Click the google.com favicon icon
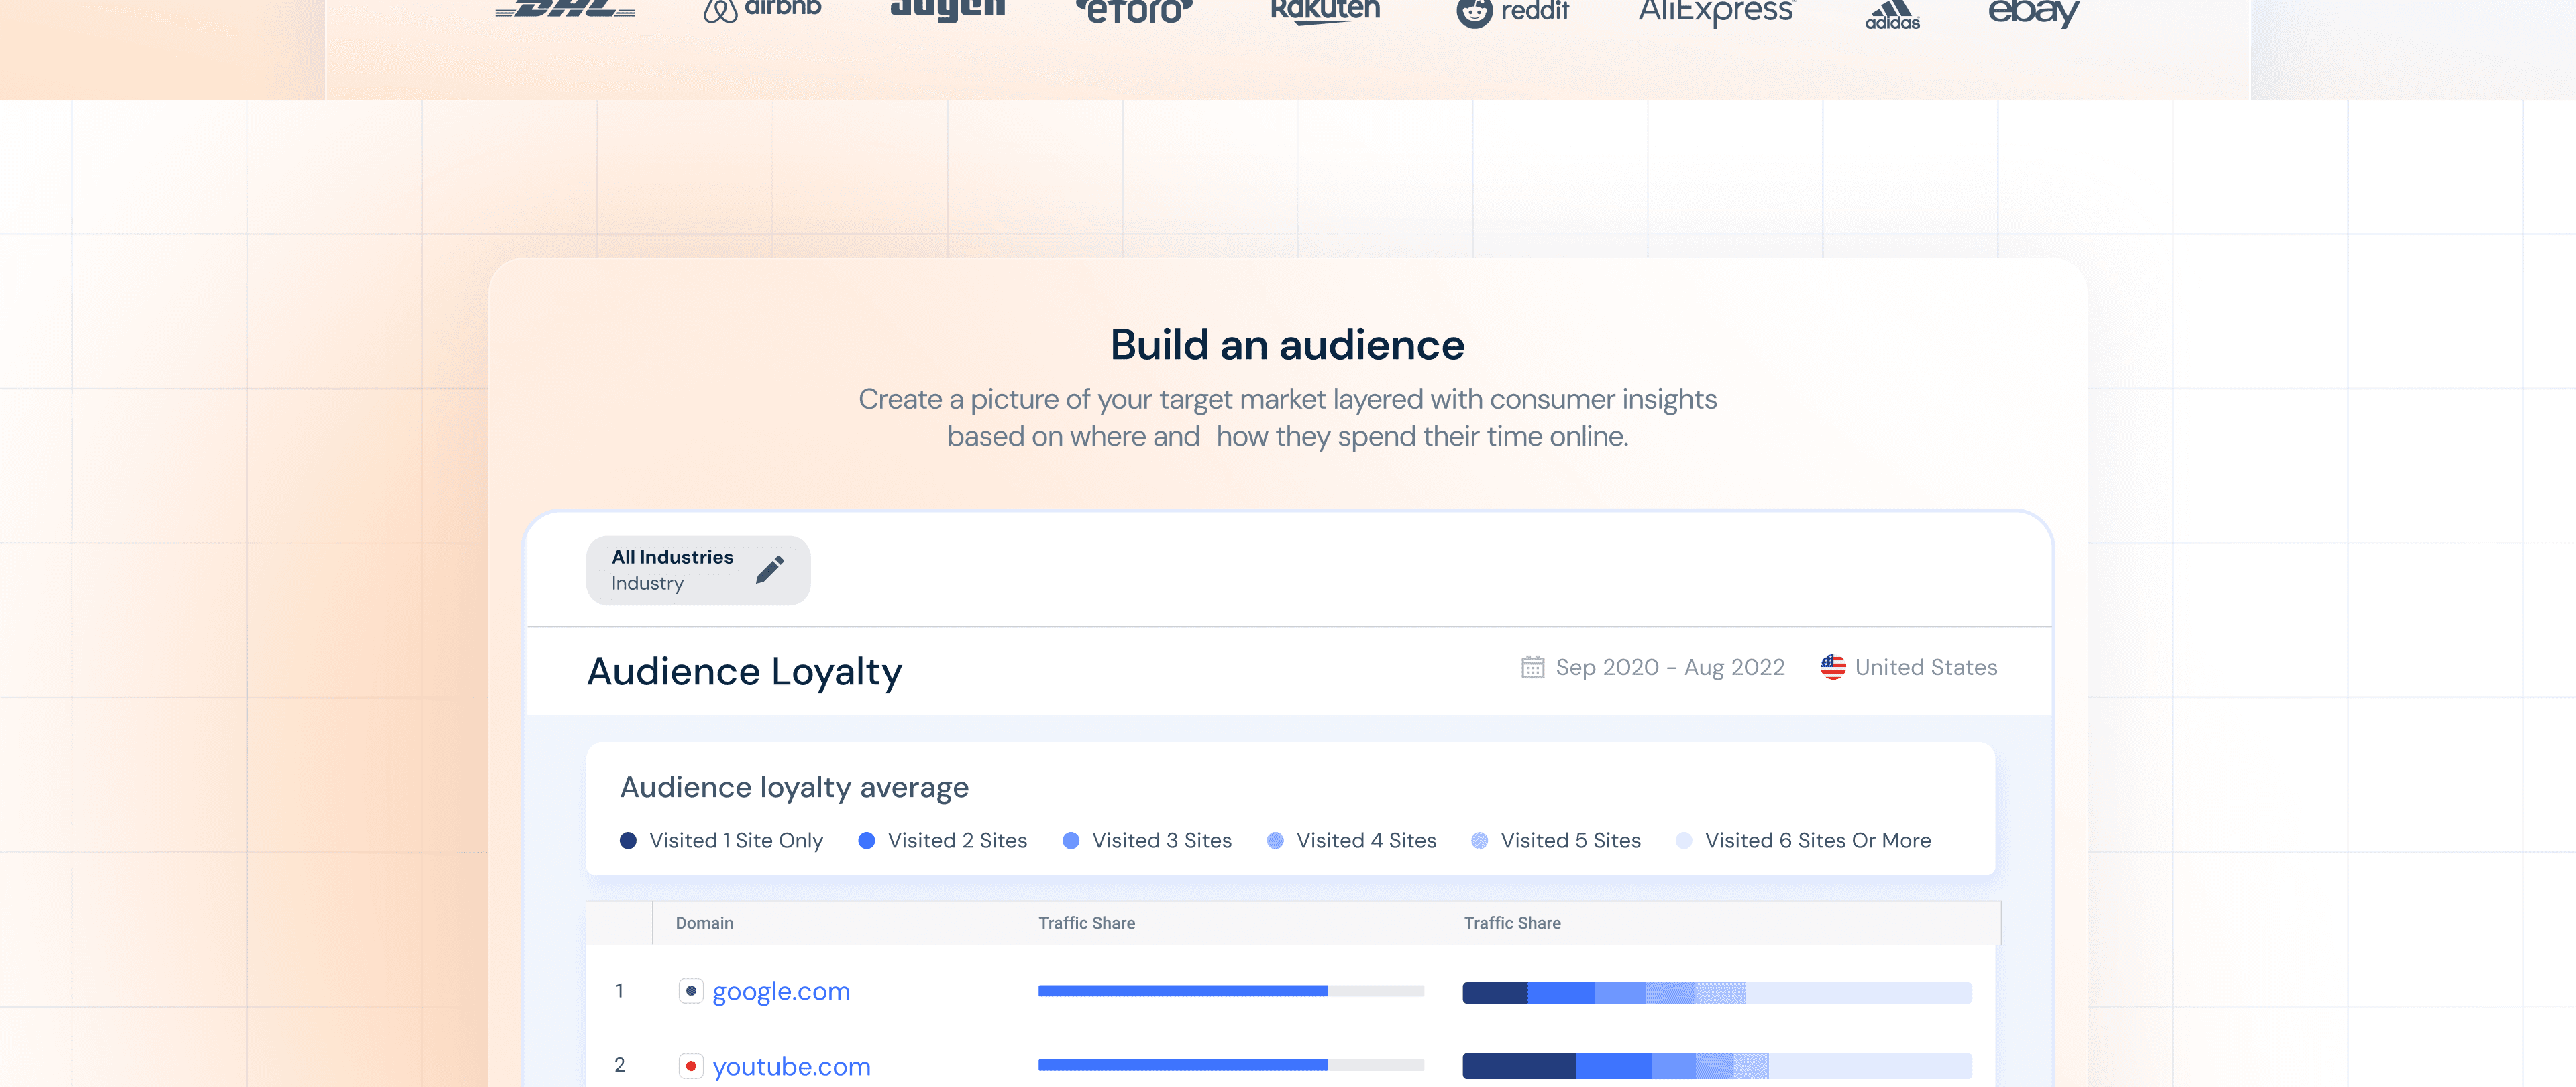 [x=690, y=991]
